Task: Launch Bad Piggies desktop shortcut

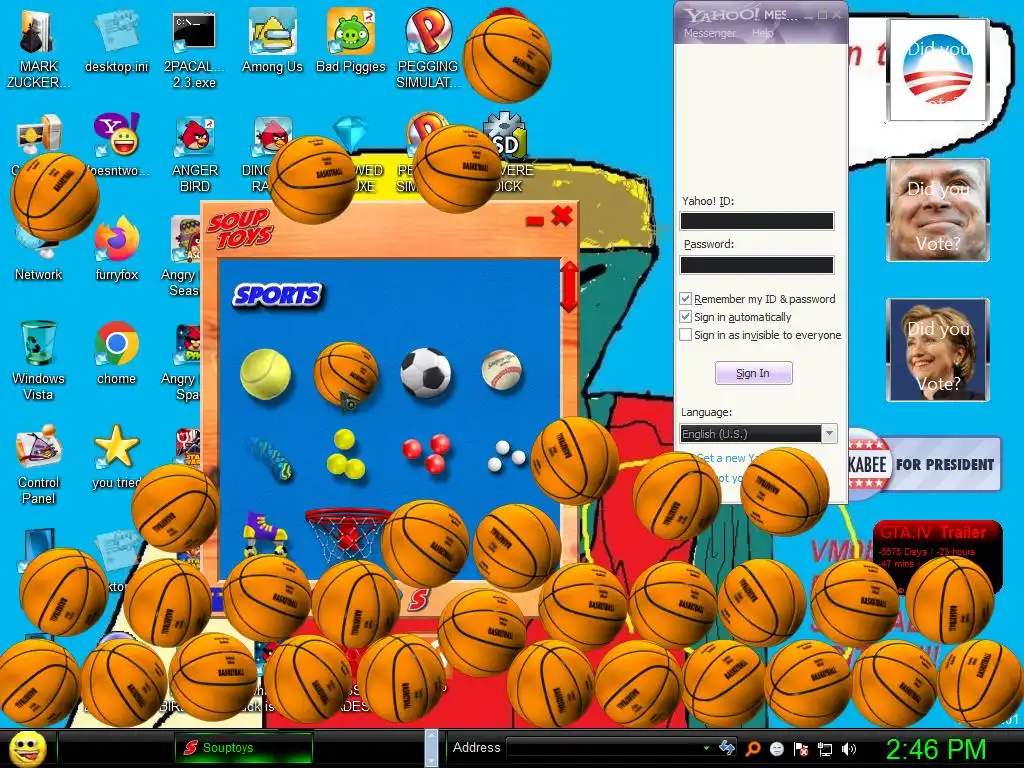Action: pyautogui.click(x=351, y=40)
